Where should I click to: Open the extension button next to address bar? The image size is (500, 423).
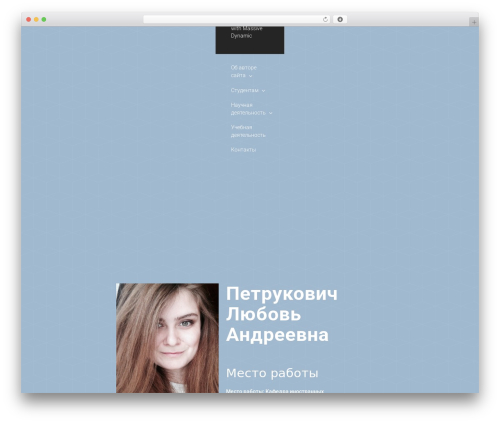pos(340,20)
